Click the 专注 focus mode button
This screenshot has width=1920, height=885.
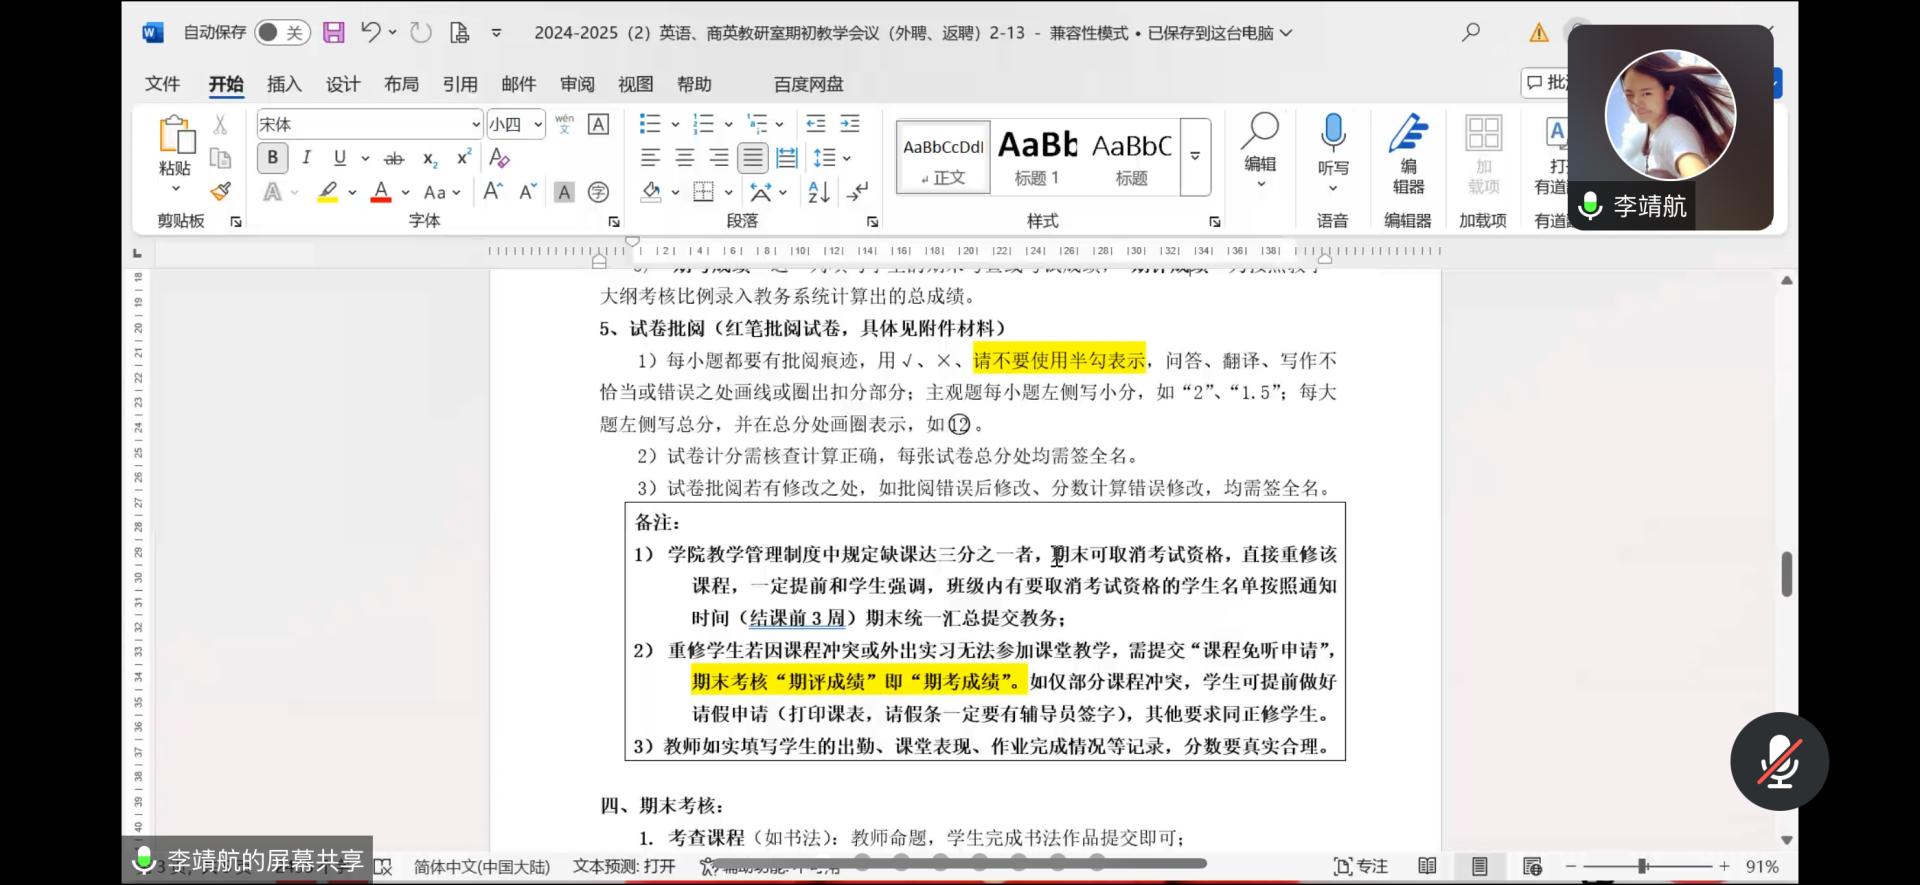[1361, 866]
